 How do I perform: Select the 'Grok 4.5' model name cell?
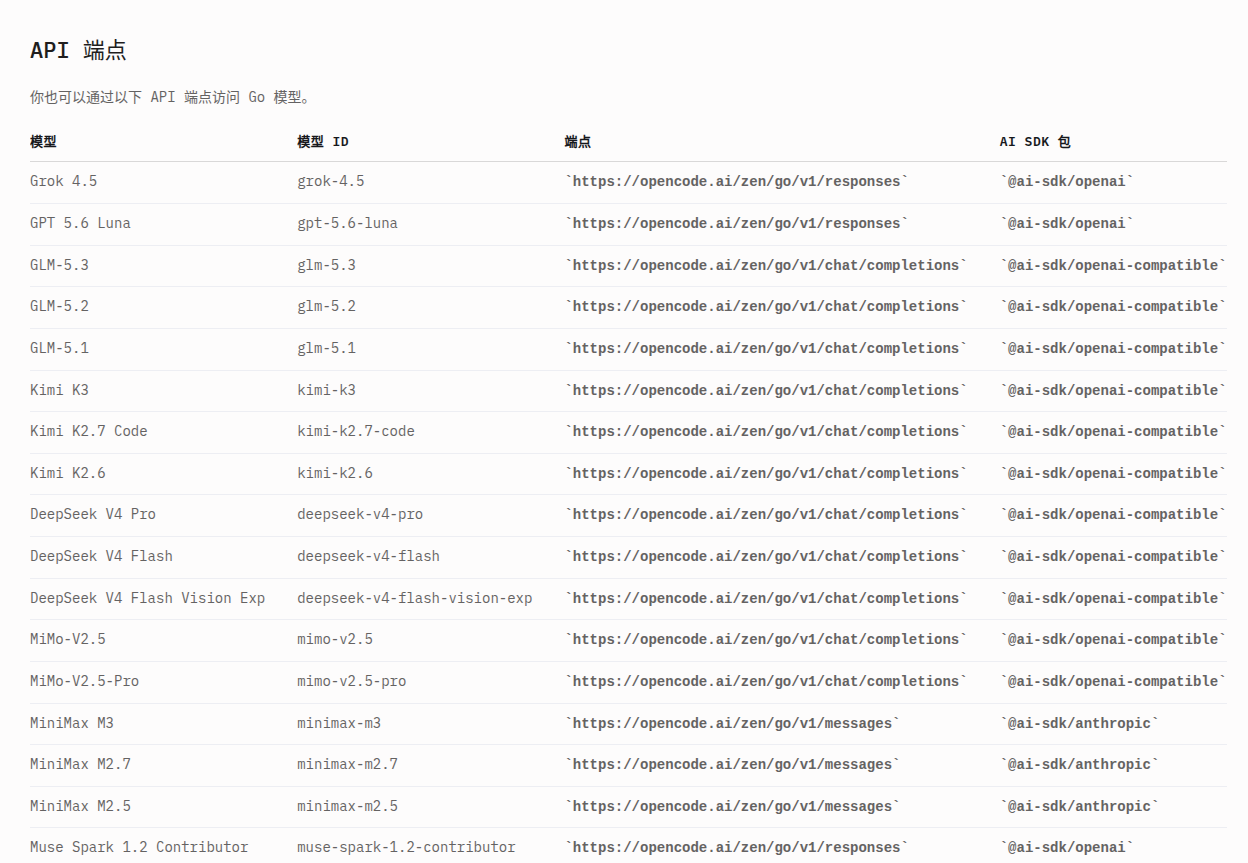click(x=64, y=181)
